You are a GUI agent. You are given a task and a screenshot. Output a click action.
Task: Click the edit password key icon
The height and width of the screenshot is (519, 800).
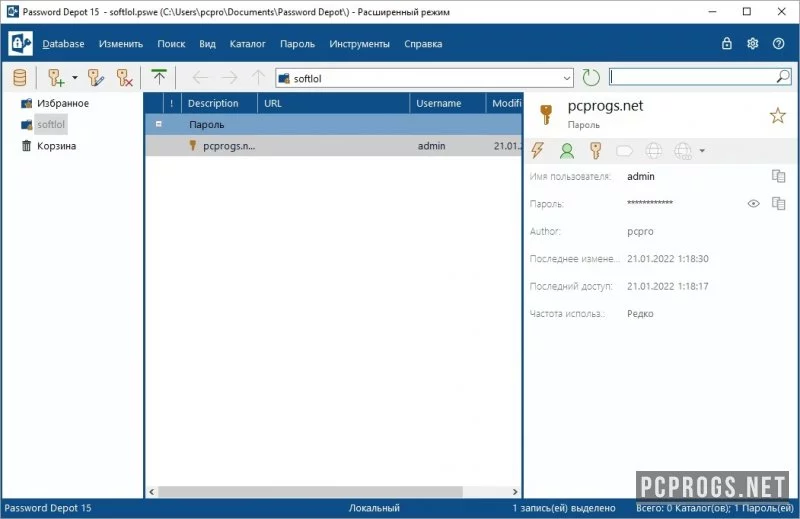coord(95,78)
